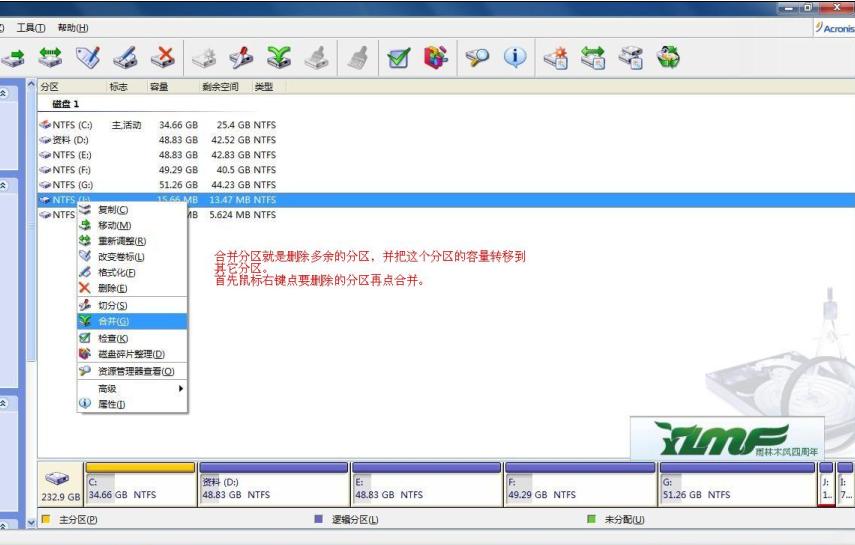The width and height of the screenshot is (855, 545).
Task: Open the 帮助(H) menu
Action: (72, 28)
